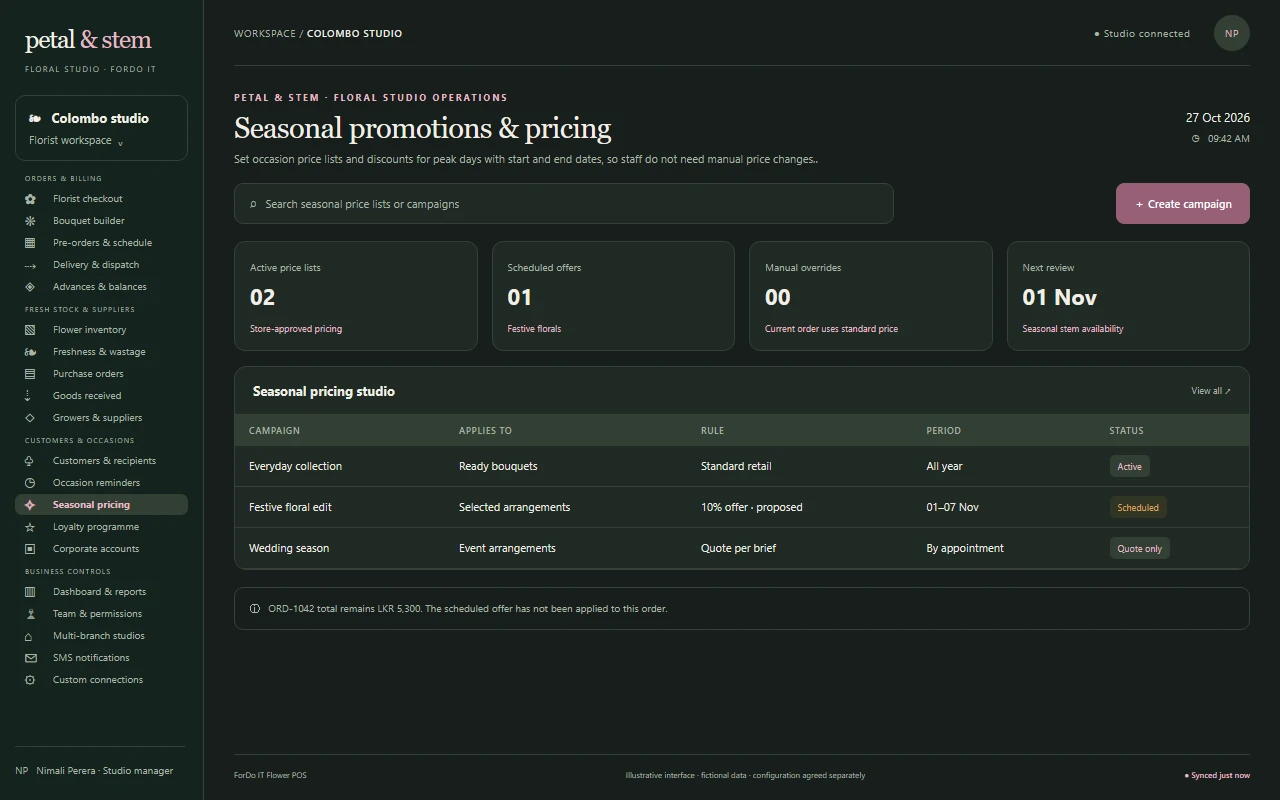This screenshot has height=800, width=1280.
Task: Click the Florist checkout flower icon
Action: 30,199
